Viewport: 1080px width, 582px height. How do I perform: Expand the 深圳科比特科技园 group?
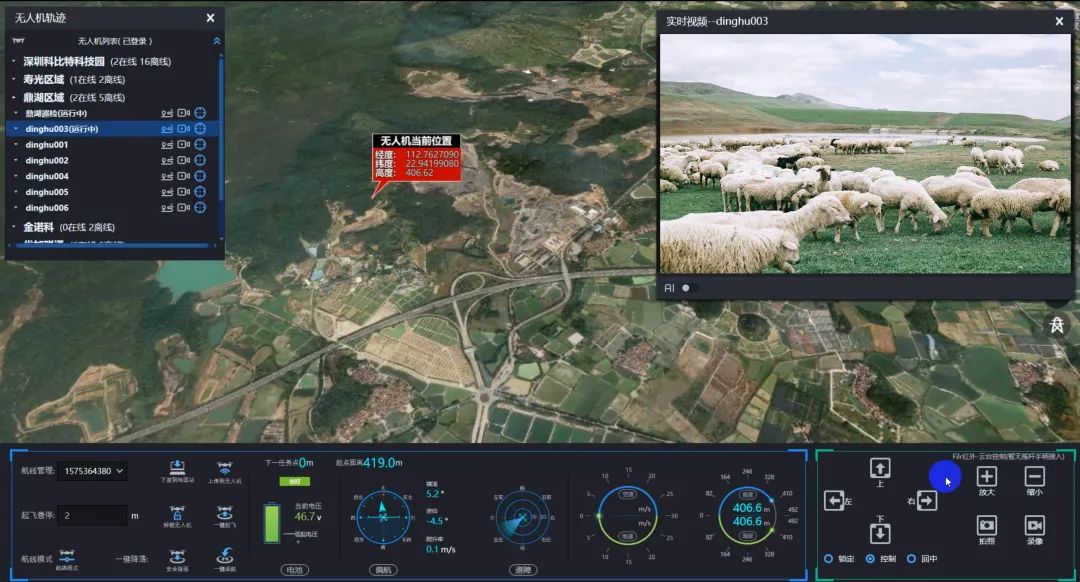click(14, 62)
